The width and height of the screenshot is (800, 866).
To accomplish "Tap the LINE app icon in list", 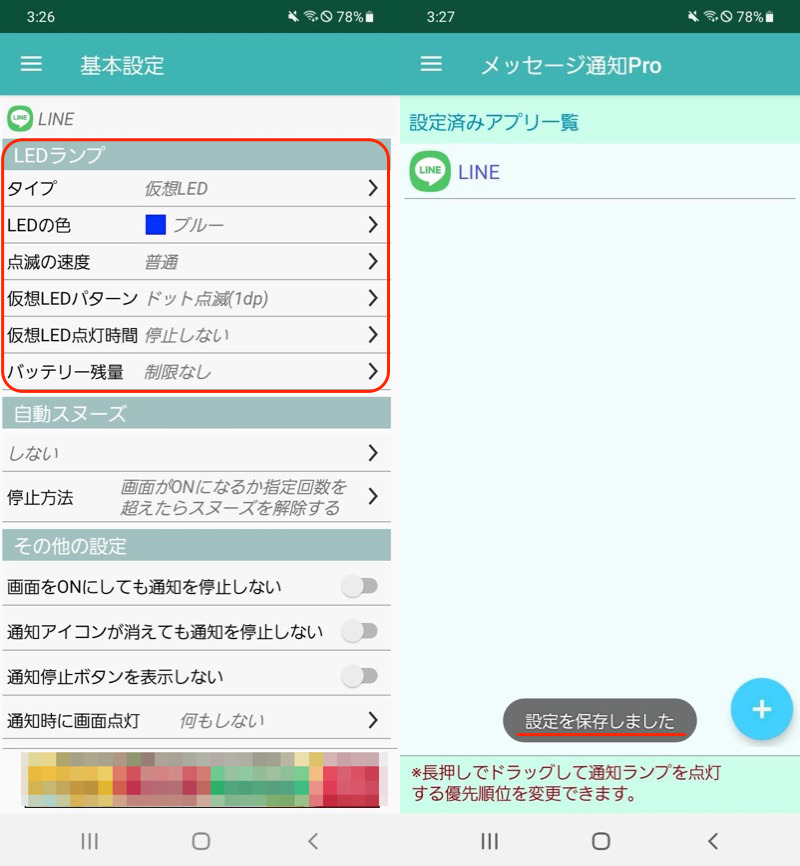I will [430, 172].
